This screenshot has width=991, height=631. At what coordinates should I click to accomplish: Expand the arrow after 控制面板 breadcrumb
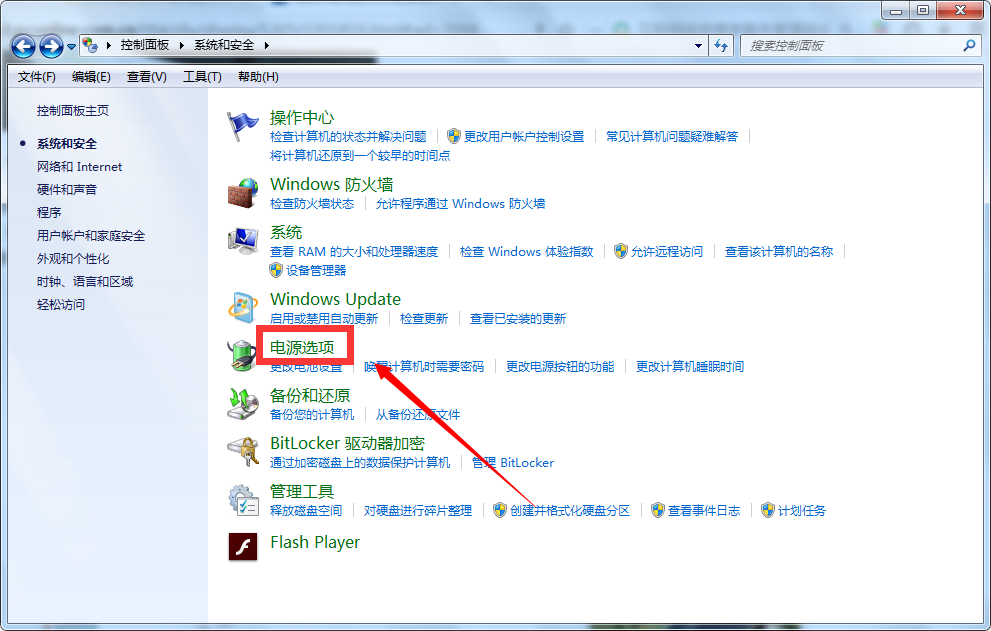pos(181,45)
